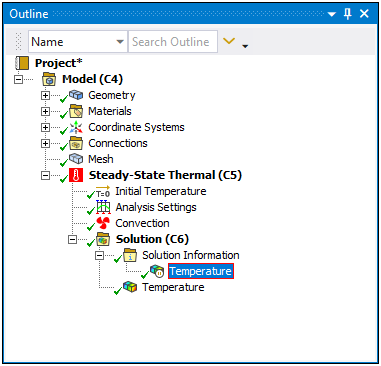Click the Steady-State Thermal thermometer icon
Screen dimensions: 381x366
click(76, 175)
